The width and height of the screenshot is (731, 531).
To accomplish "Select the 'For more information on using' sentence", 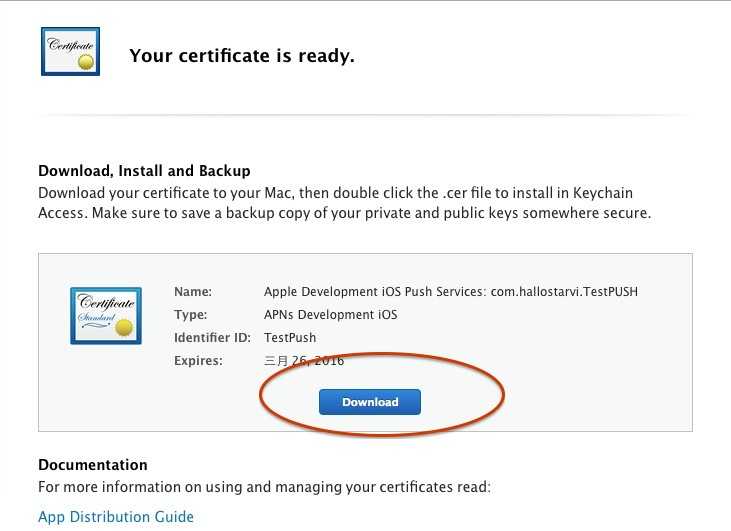I will 264,487.
